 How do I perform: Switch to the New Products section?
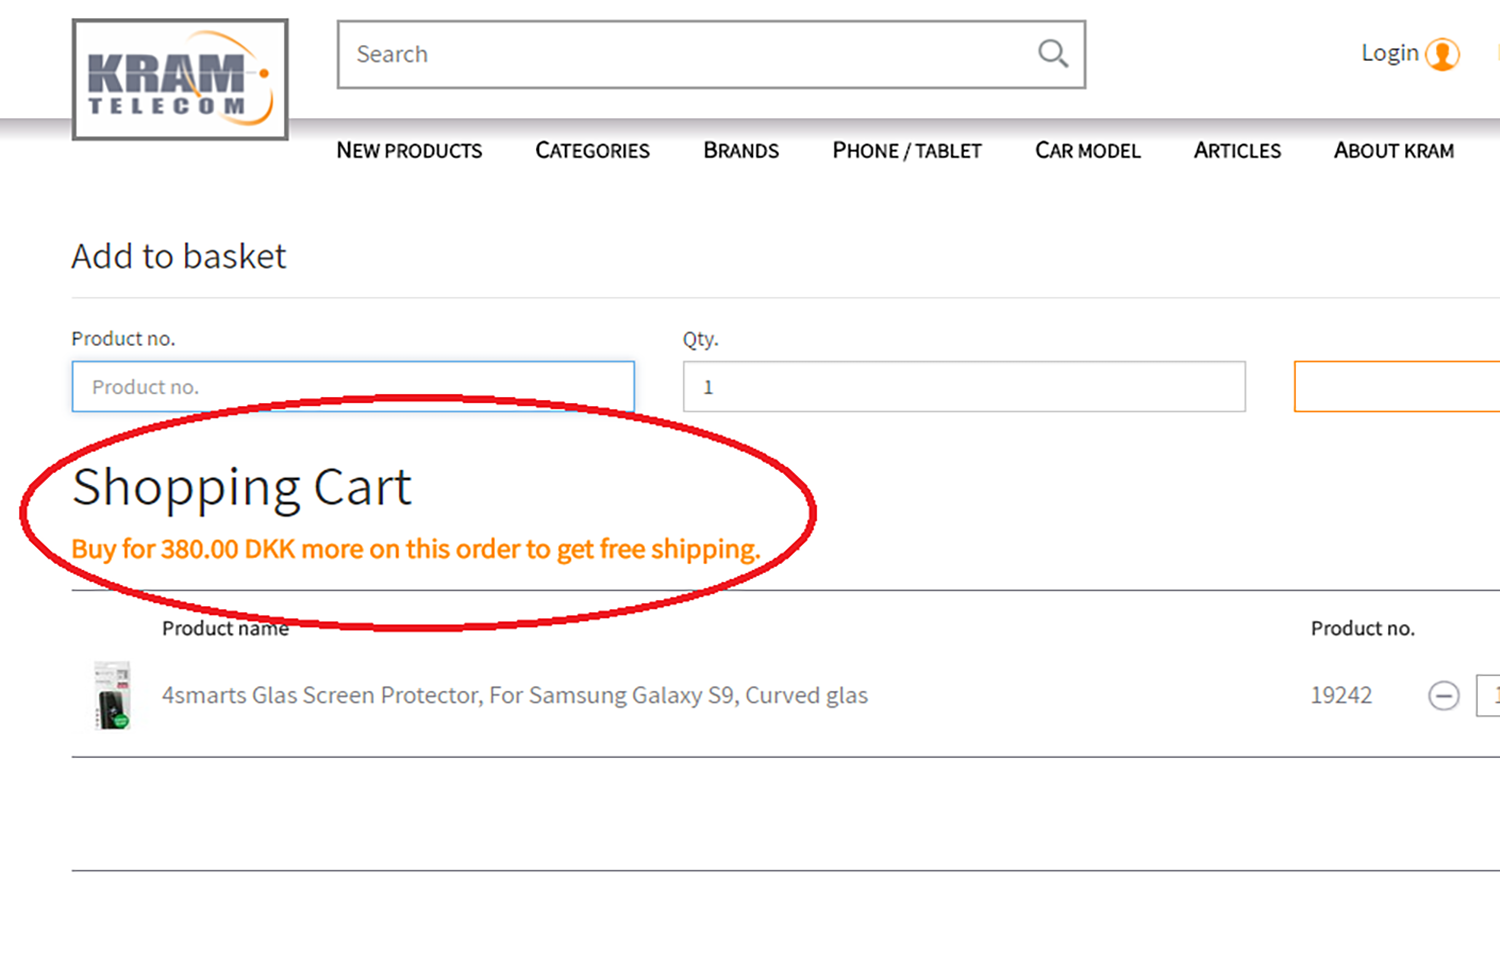point(409,151)
